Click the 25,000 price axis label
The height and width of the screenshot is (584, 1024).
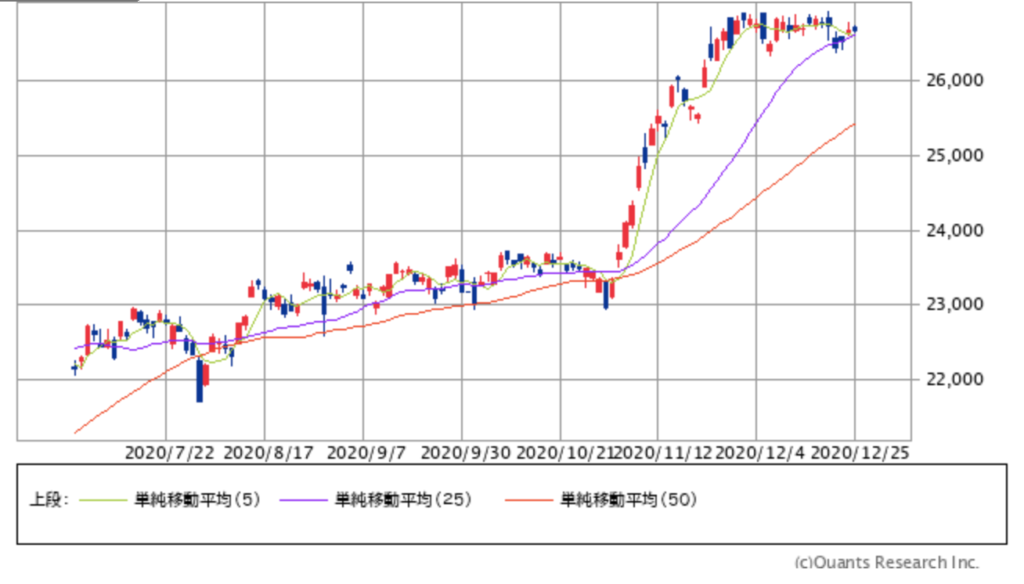click(x=954, y=155)
